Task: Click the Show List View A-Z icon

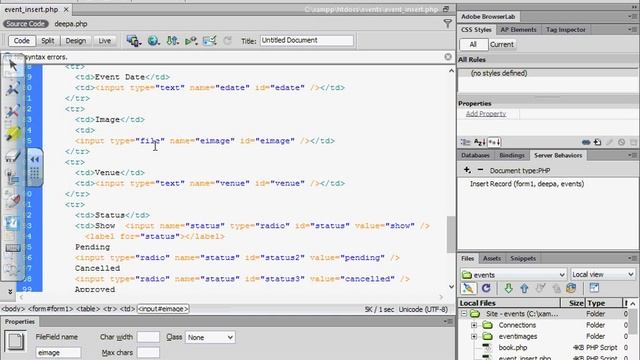Action: coord(479,142)
